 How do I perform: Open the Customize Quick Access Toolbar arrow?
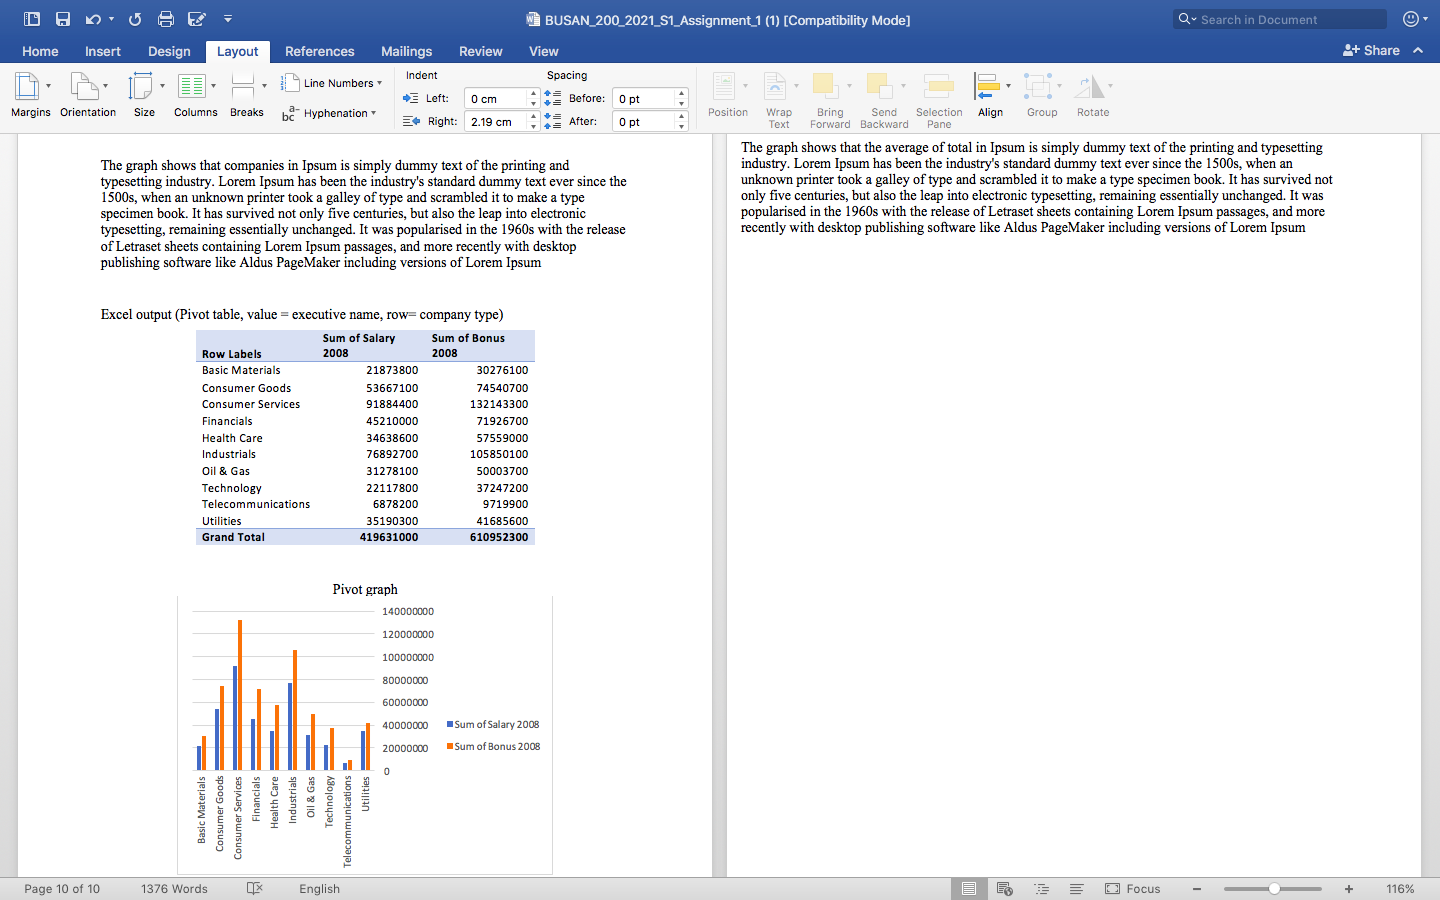pyautogui.click(x=228, y=19)
